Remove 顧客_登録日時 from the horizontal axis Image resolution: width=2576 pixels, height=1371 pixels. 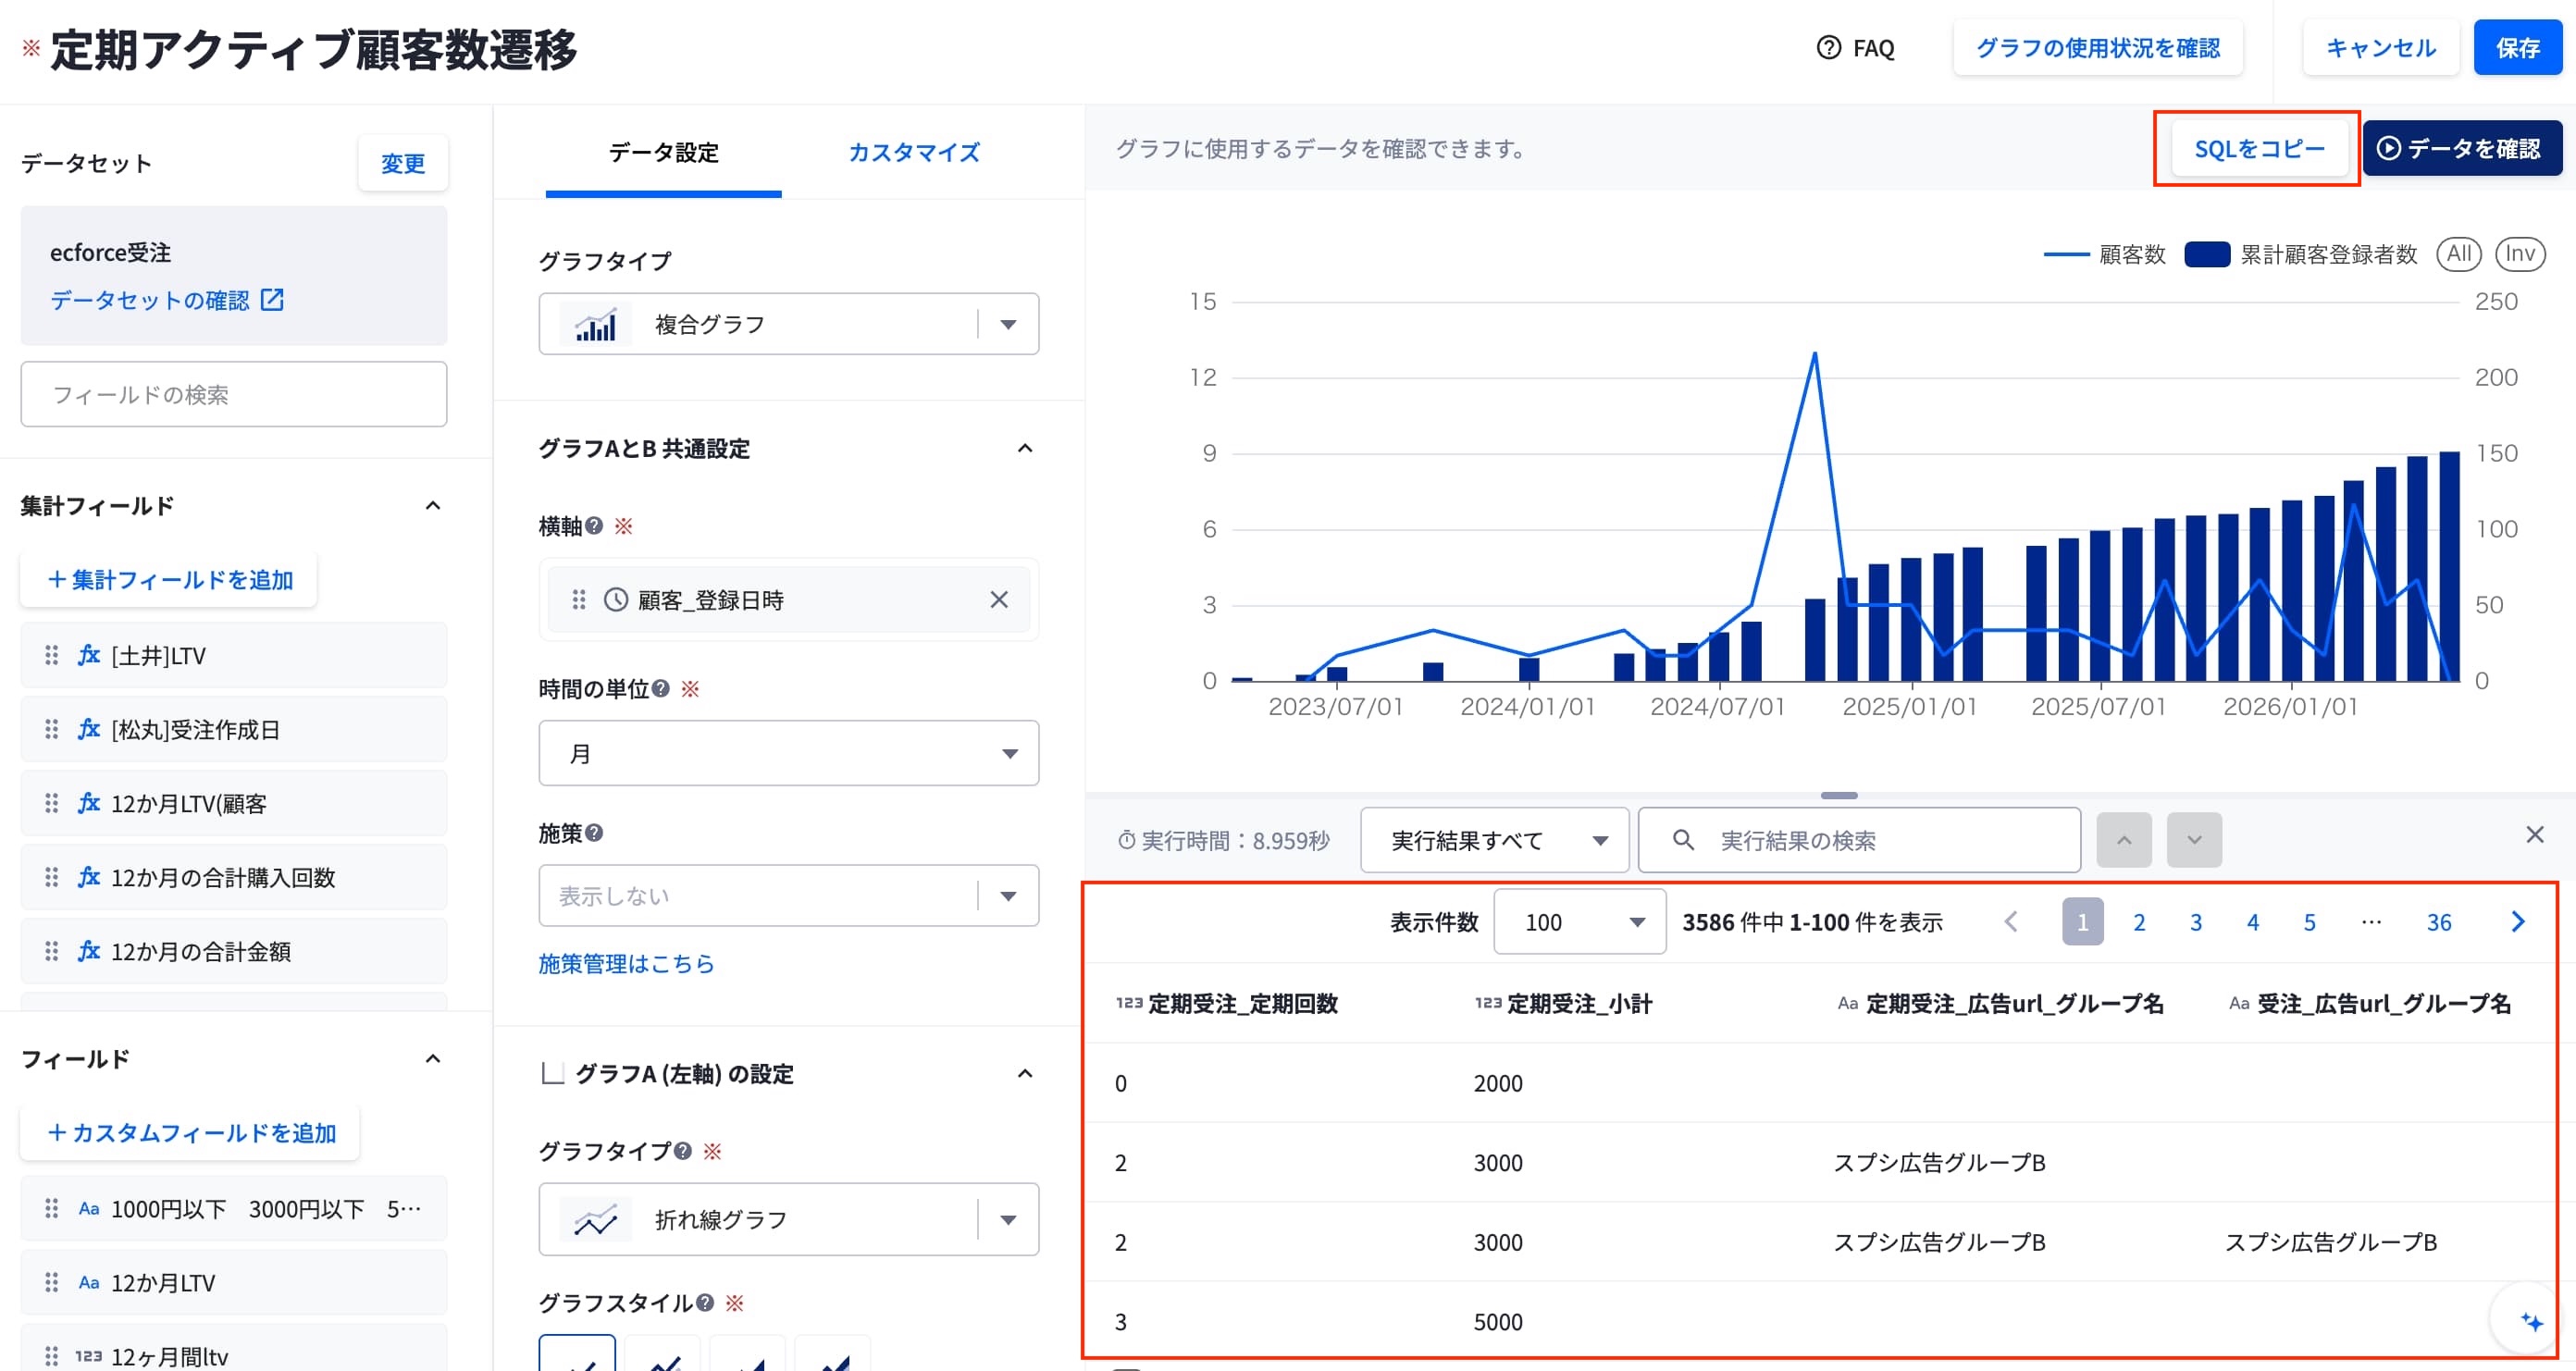pyautogui.click(x=998, y=600)
